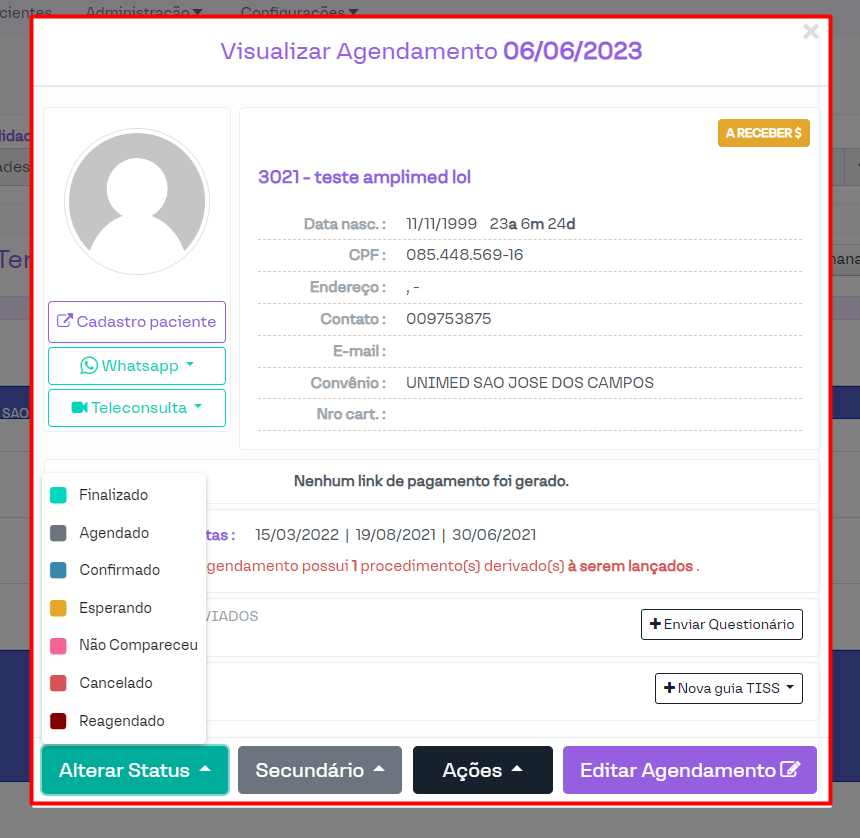Choose Confirmado from the status list

point(119,570)
